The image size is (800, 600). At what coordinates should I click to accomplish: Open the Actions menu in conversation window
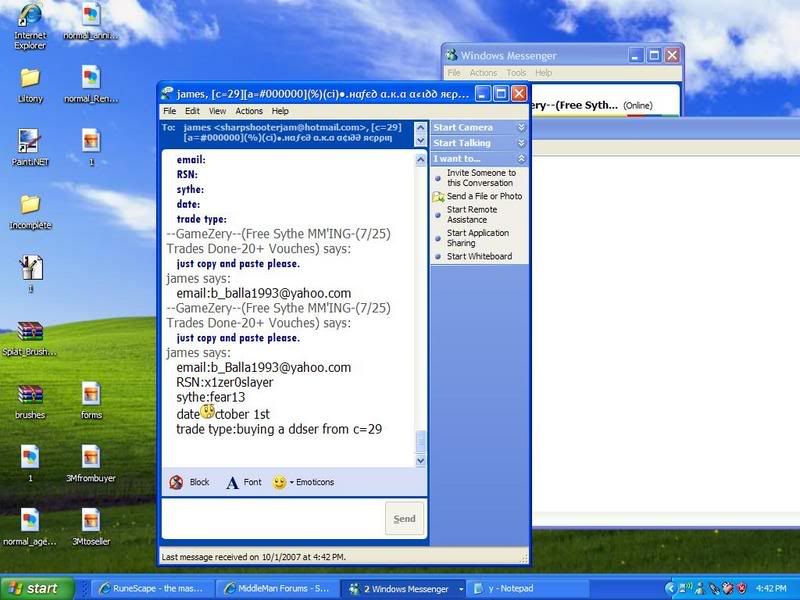(x=249, y=111)
